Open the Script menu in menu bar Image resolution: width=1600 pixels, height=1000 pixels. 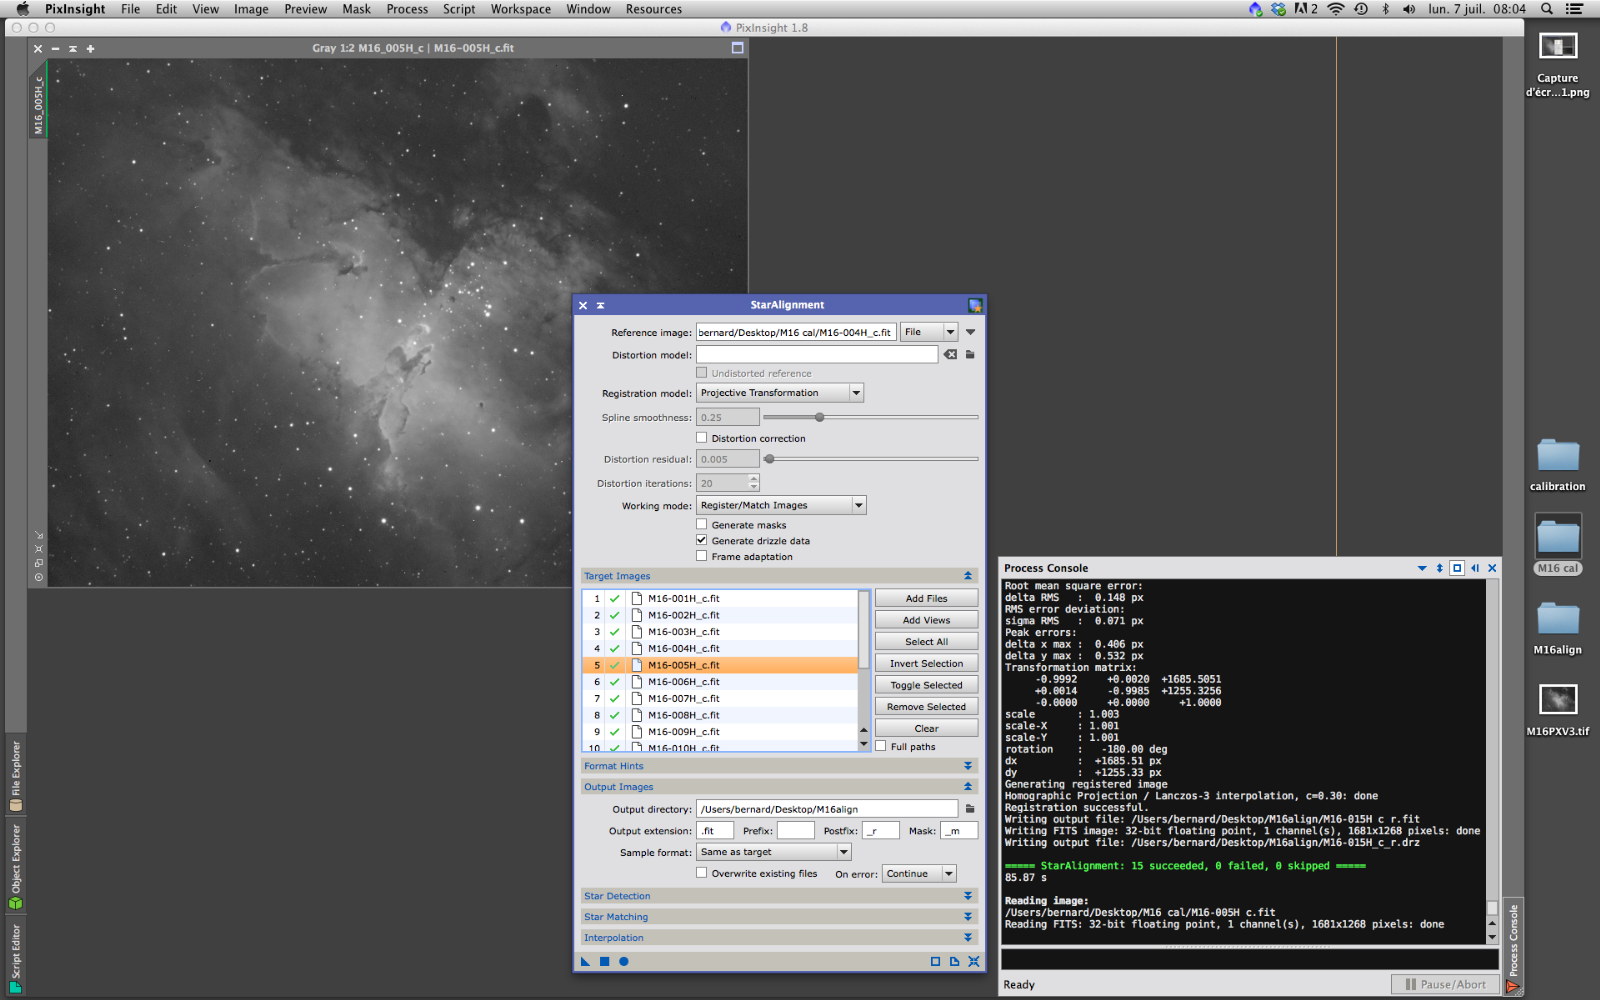point(459,9)
